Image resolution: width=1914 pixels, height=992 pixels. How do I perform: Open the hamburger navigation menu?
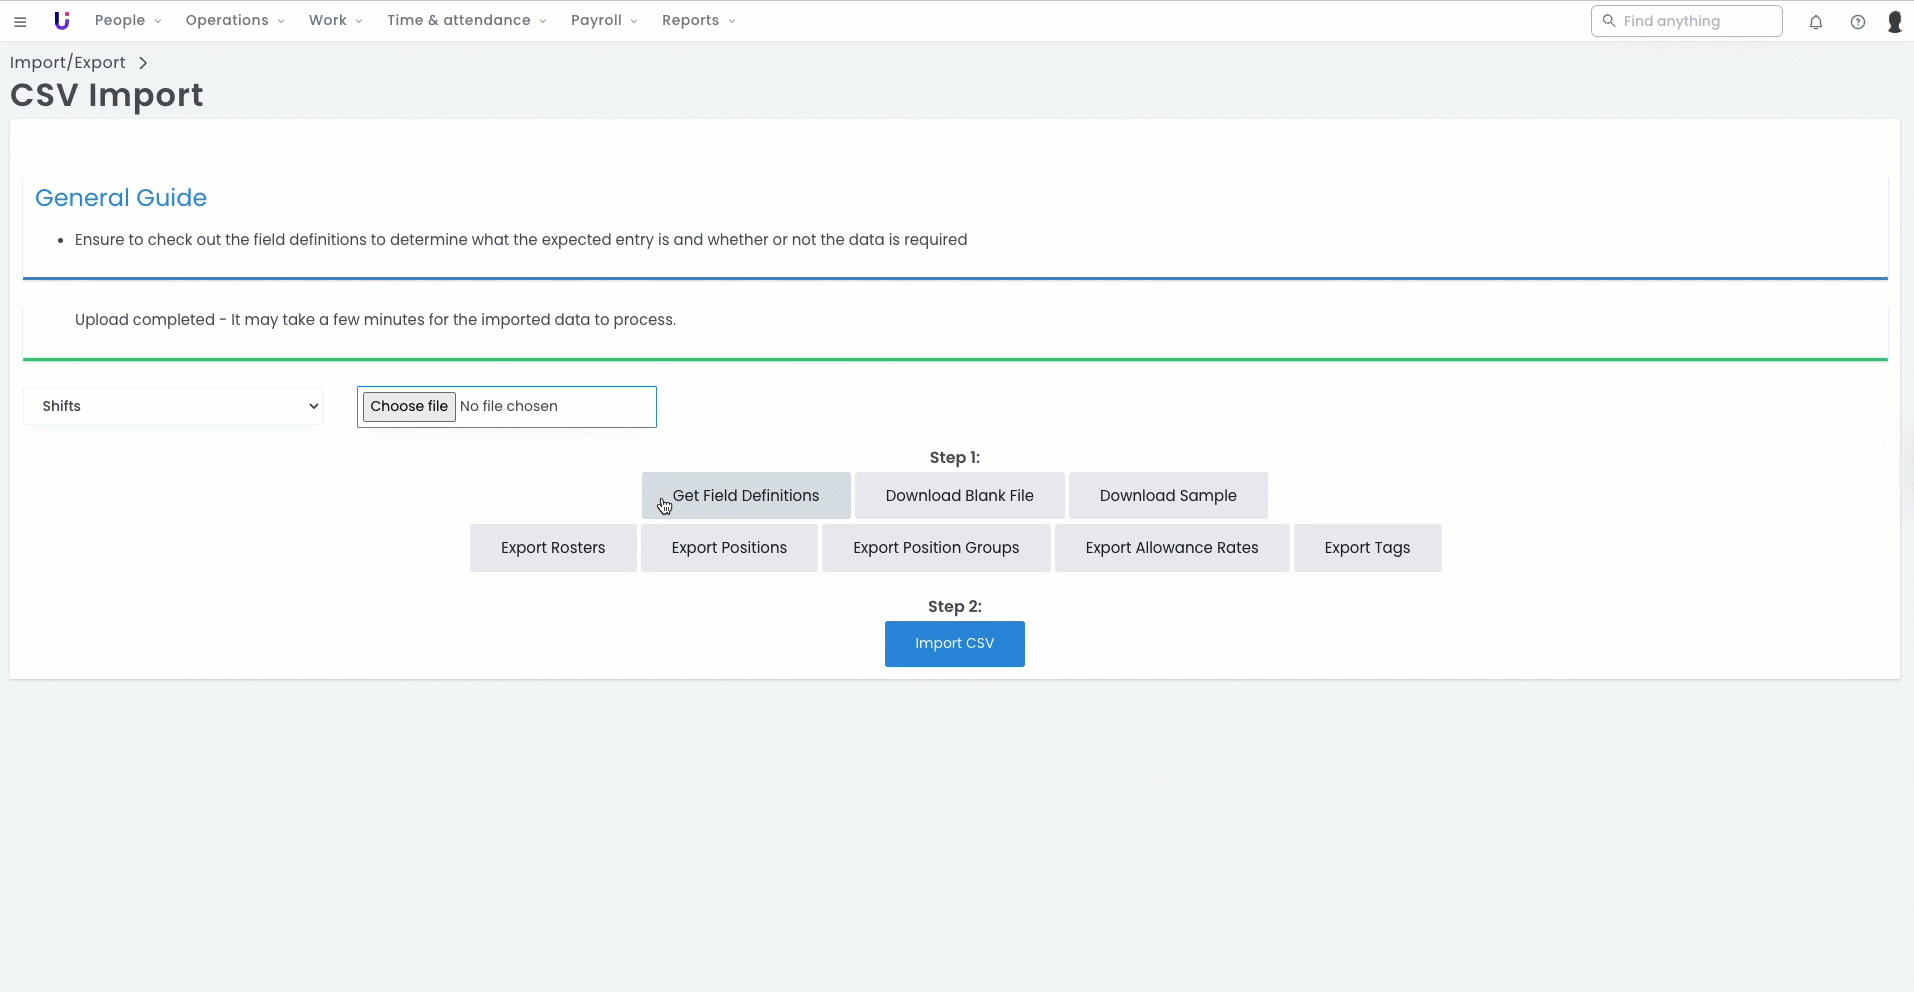tap(20, 21)
